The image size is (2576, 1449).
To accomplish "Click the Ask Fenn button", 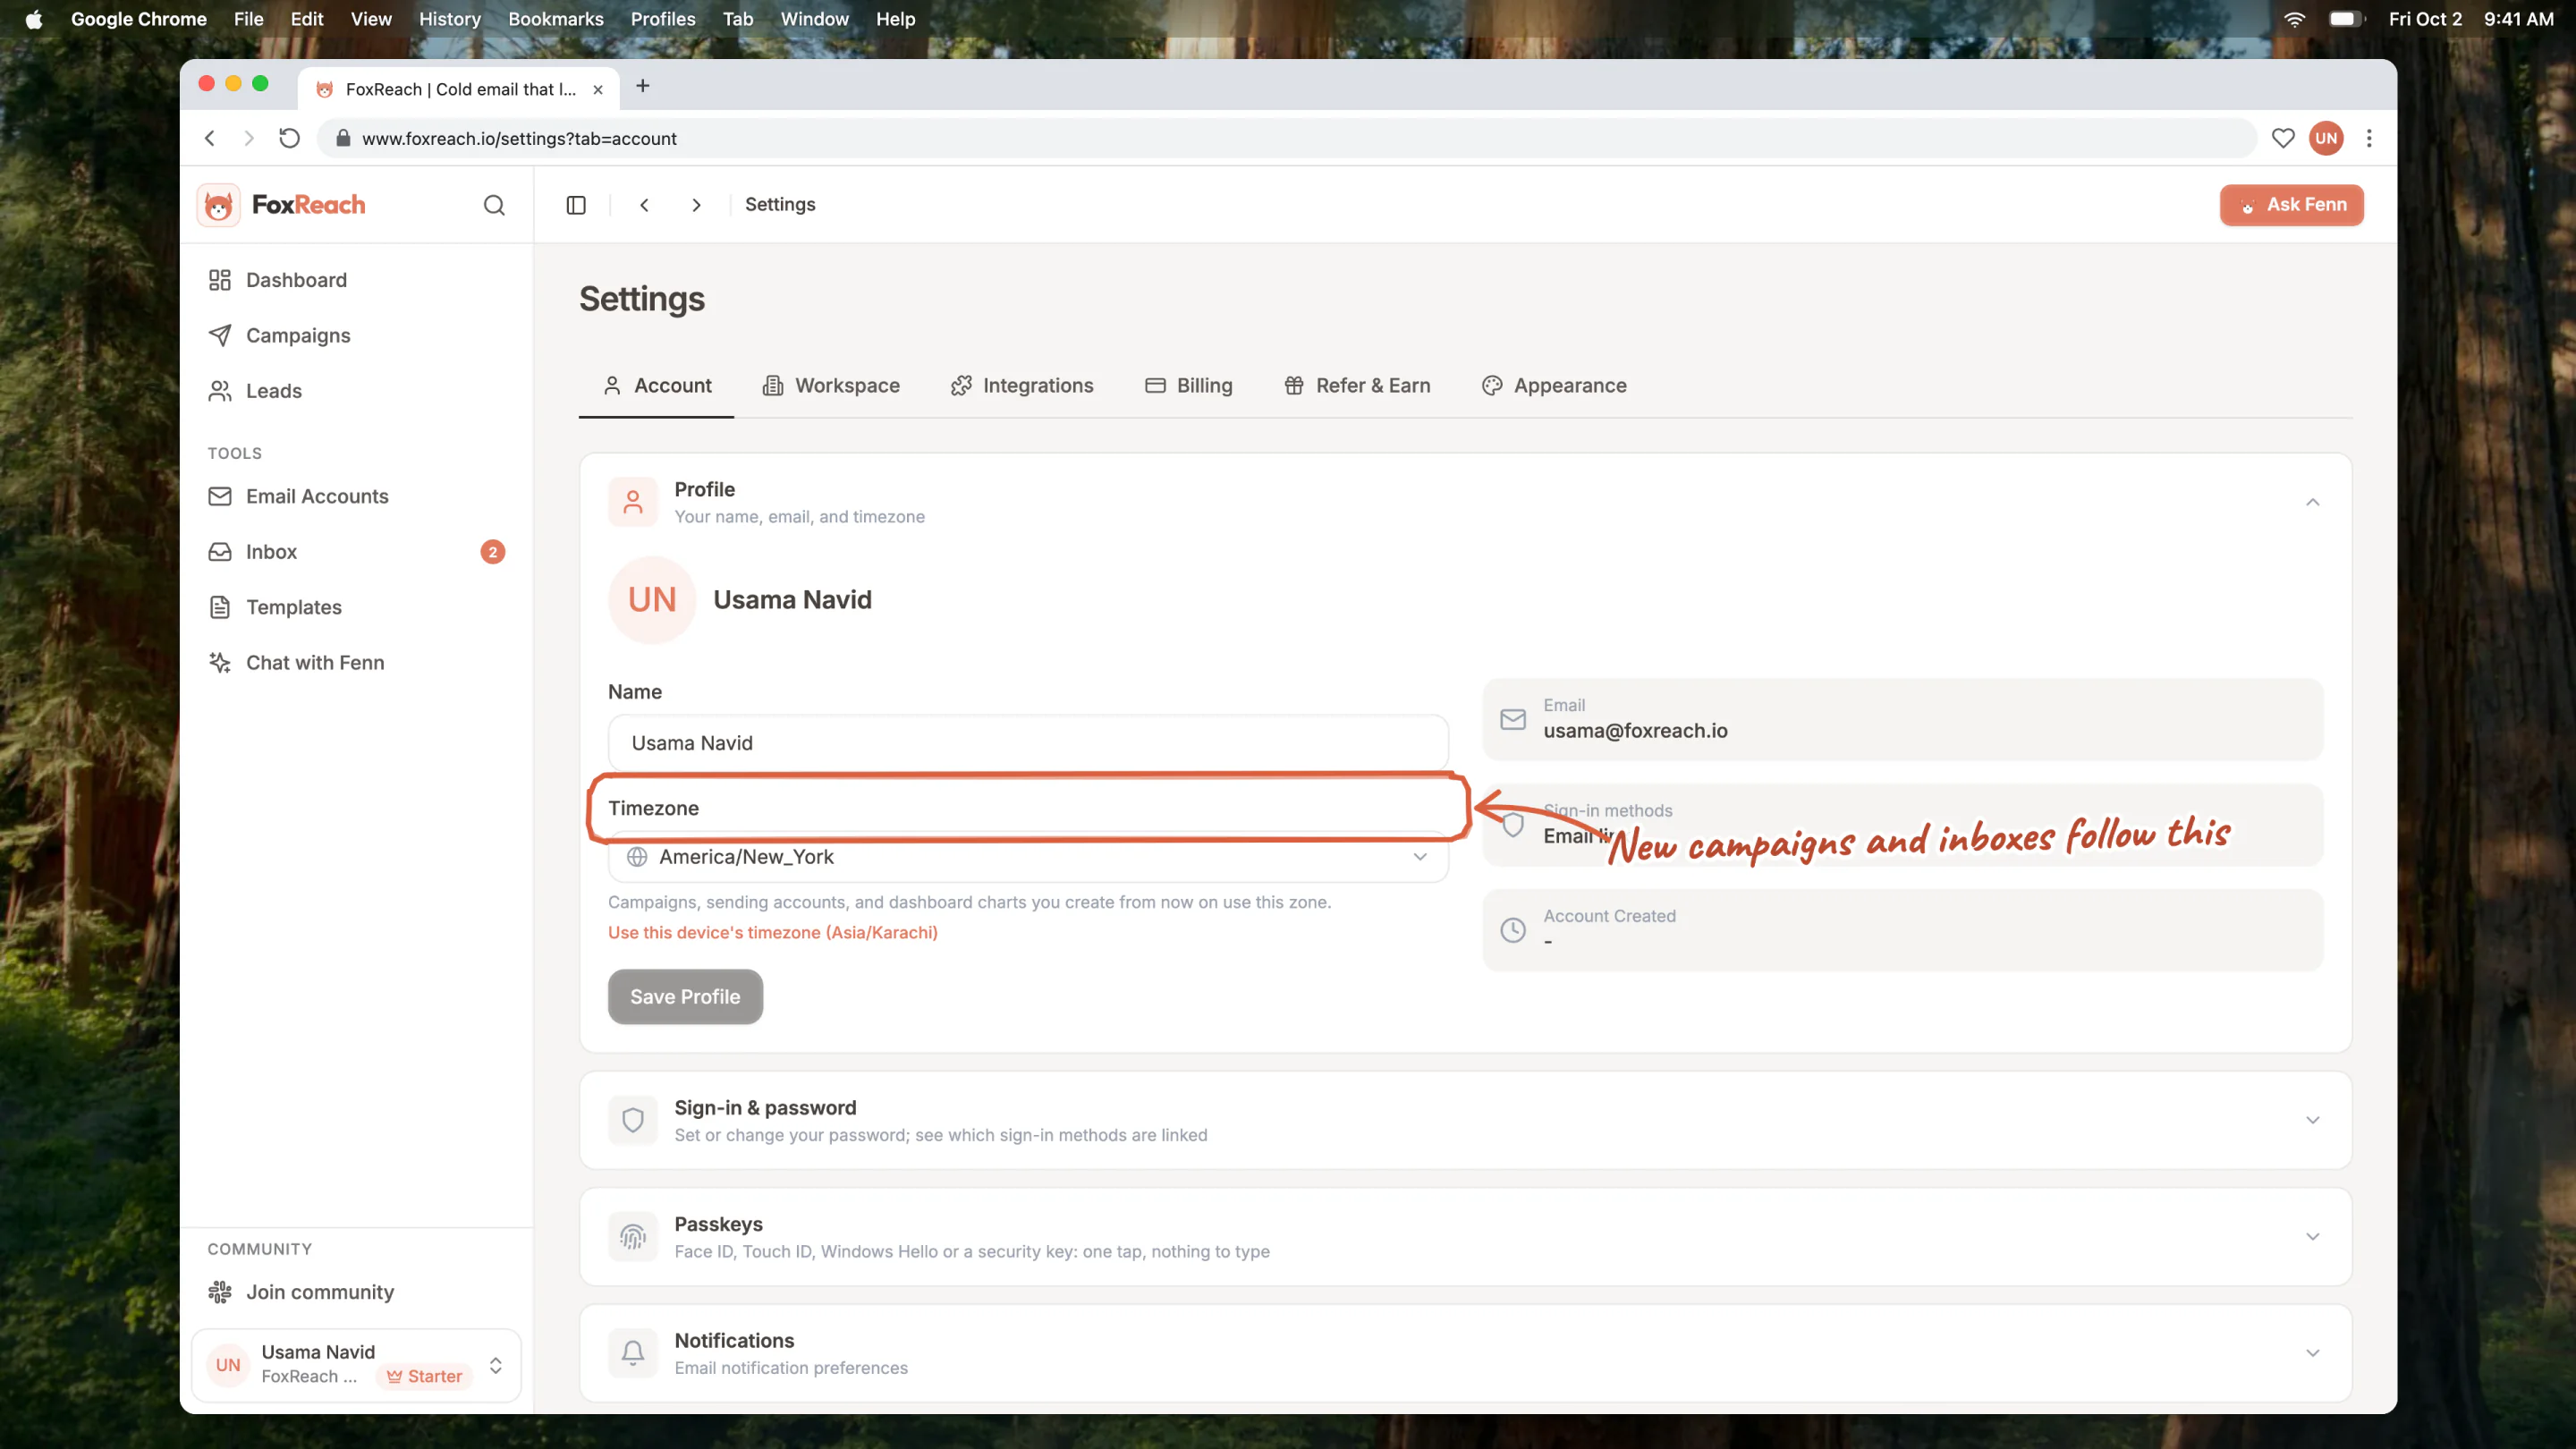I will tap(2291, 205).
